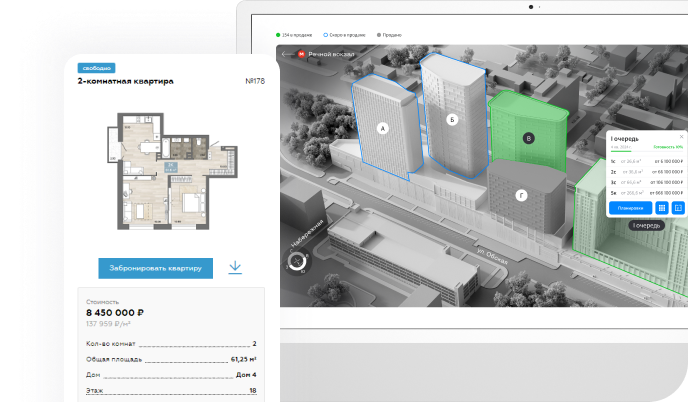Viewport: 688px width, 402px height.
Task: Click the gray Продано legend dot
Action: point(379,35)
